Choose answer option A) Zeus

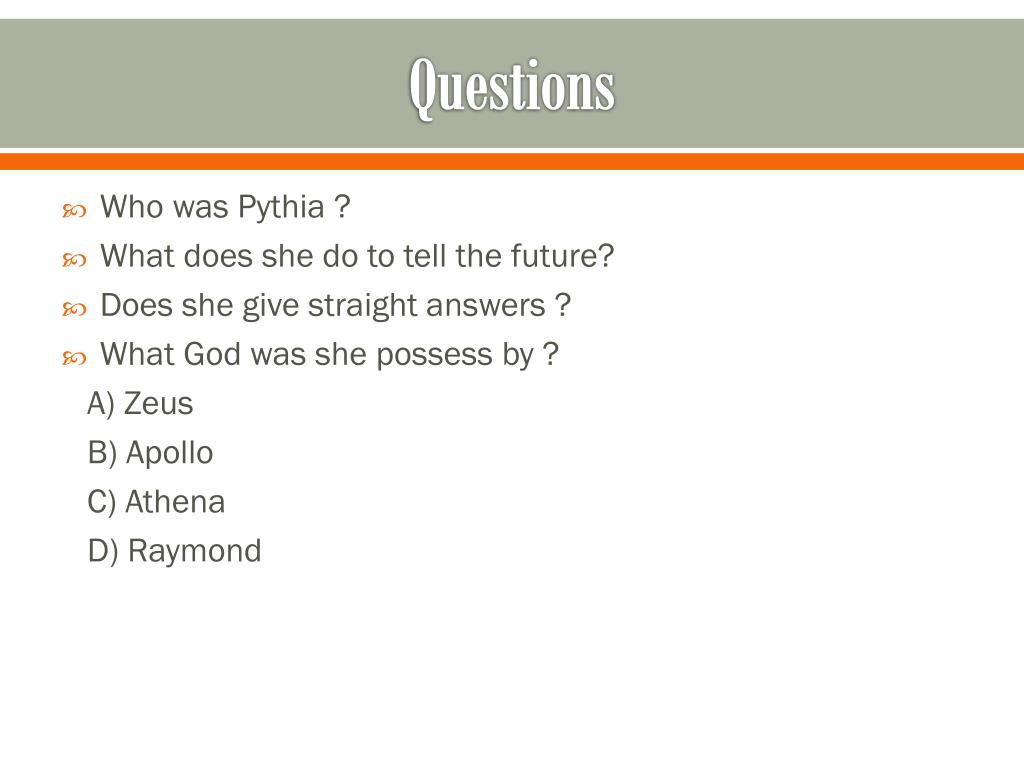tap(140, 404)
